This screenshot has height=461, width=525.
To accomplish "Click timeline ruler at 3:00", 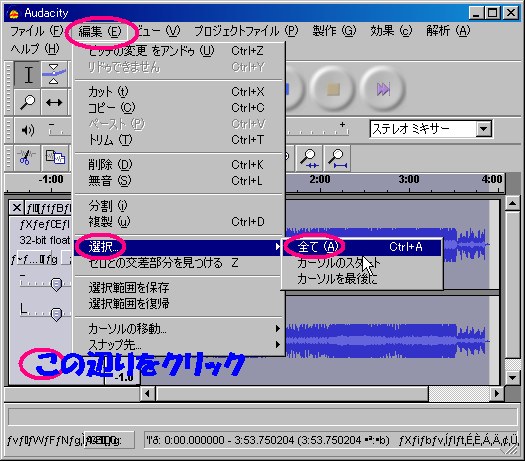I will click(409, 179).
